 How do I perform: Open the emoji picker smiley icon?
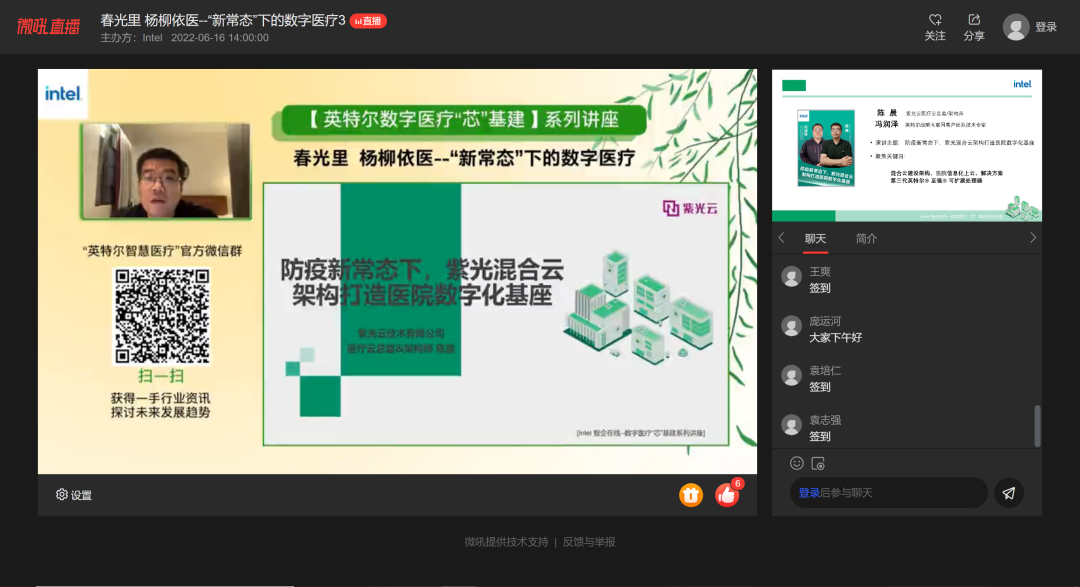click(x=797, y=463)
